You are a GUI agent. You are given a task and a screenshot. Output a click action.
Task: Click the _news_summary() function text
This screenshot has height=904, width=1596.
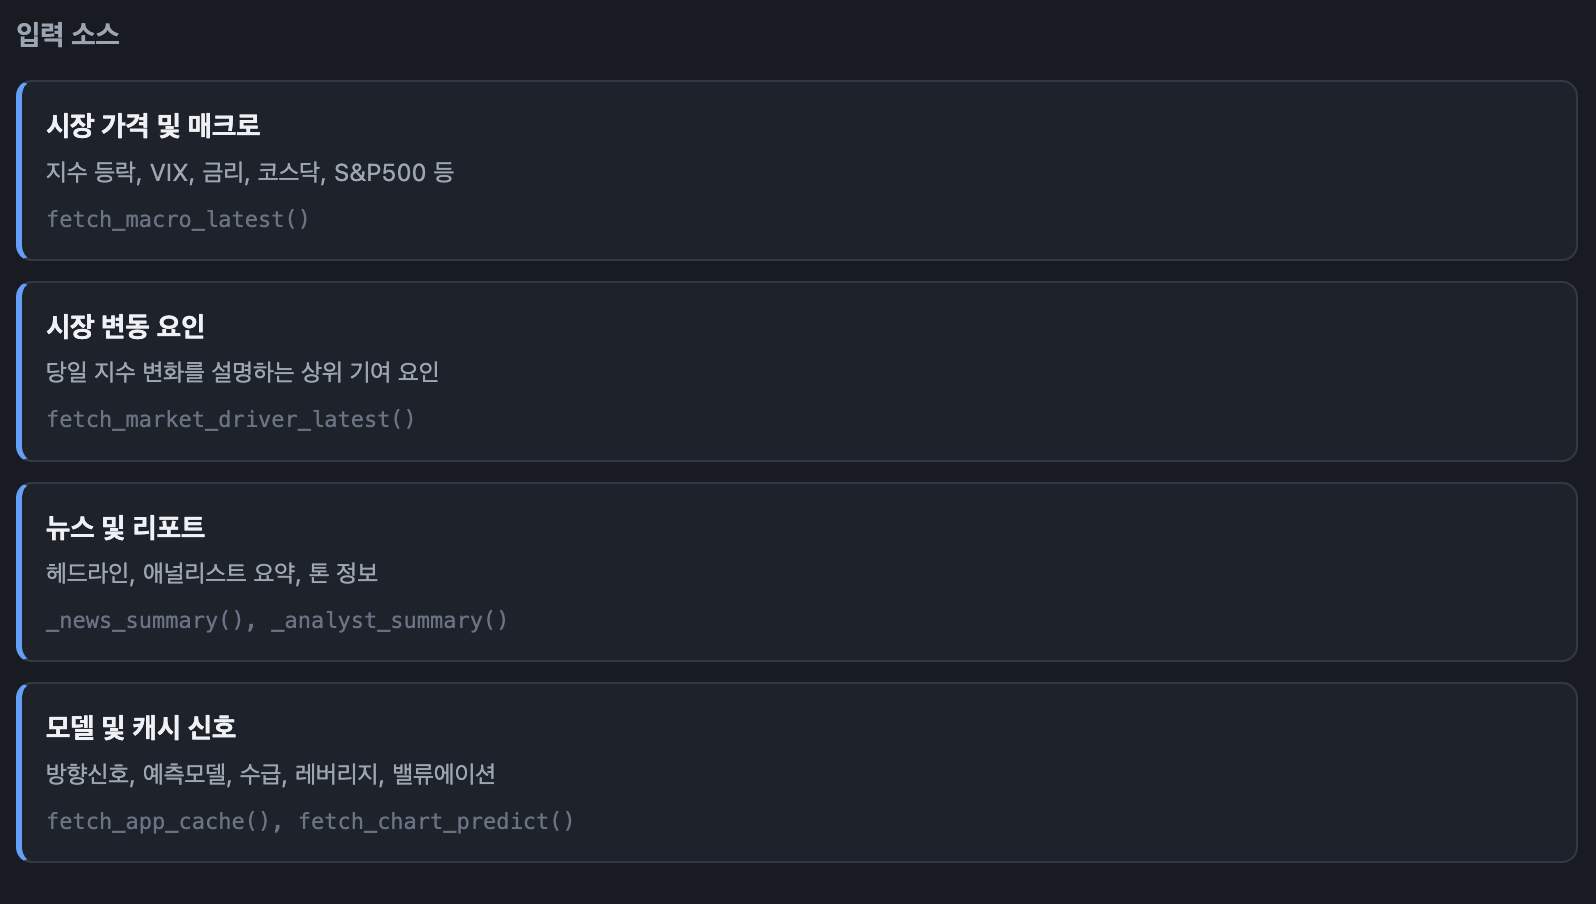tap(150, 620)
